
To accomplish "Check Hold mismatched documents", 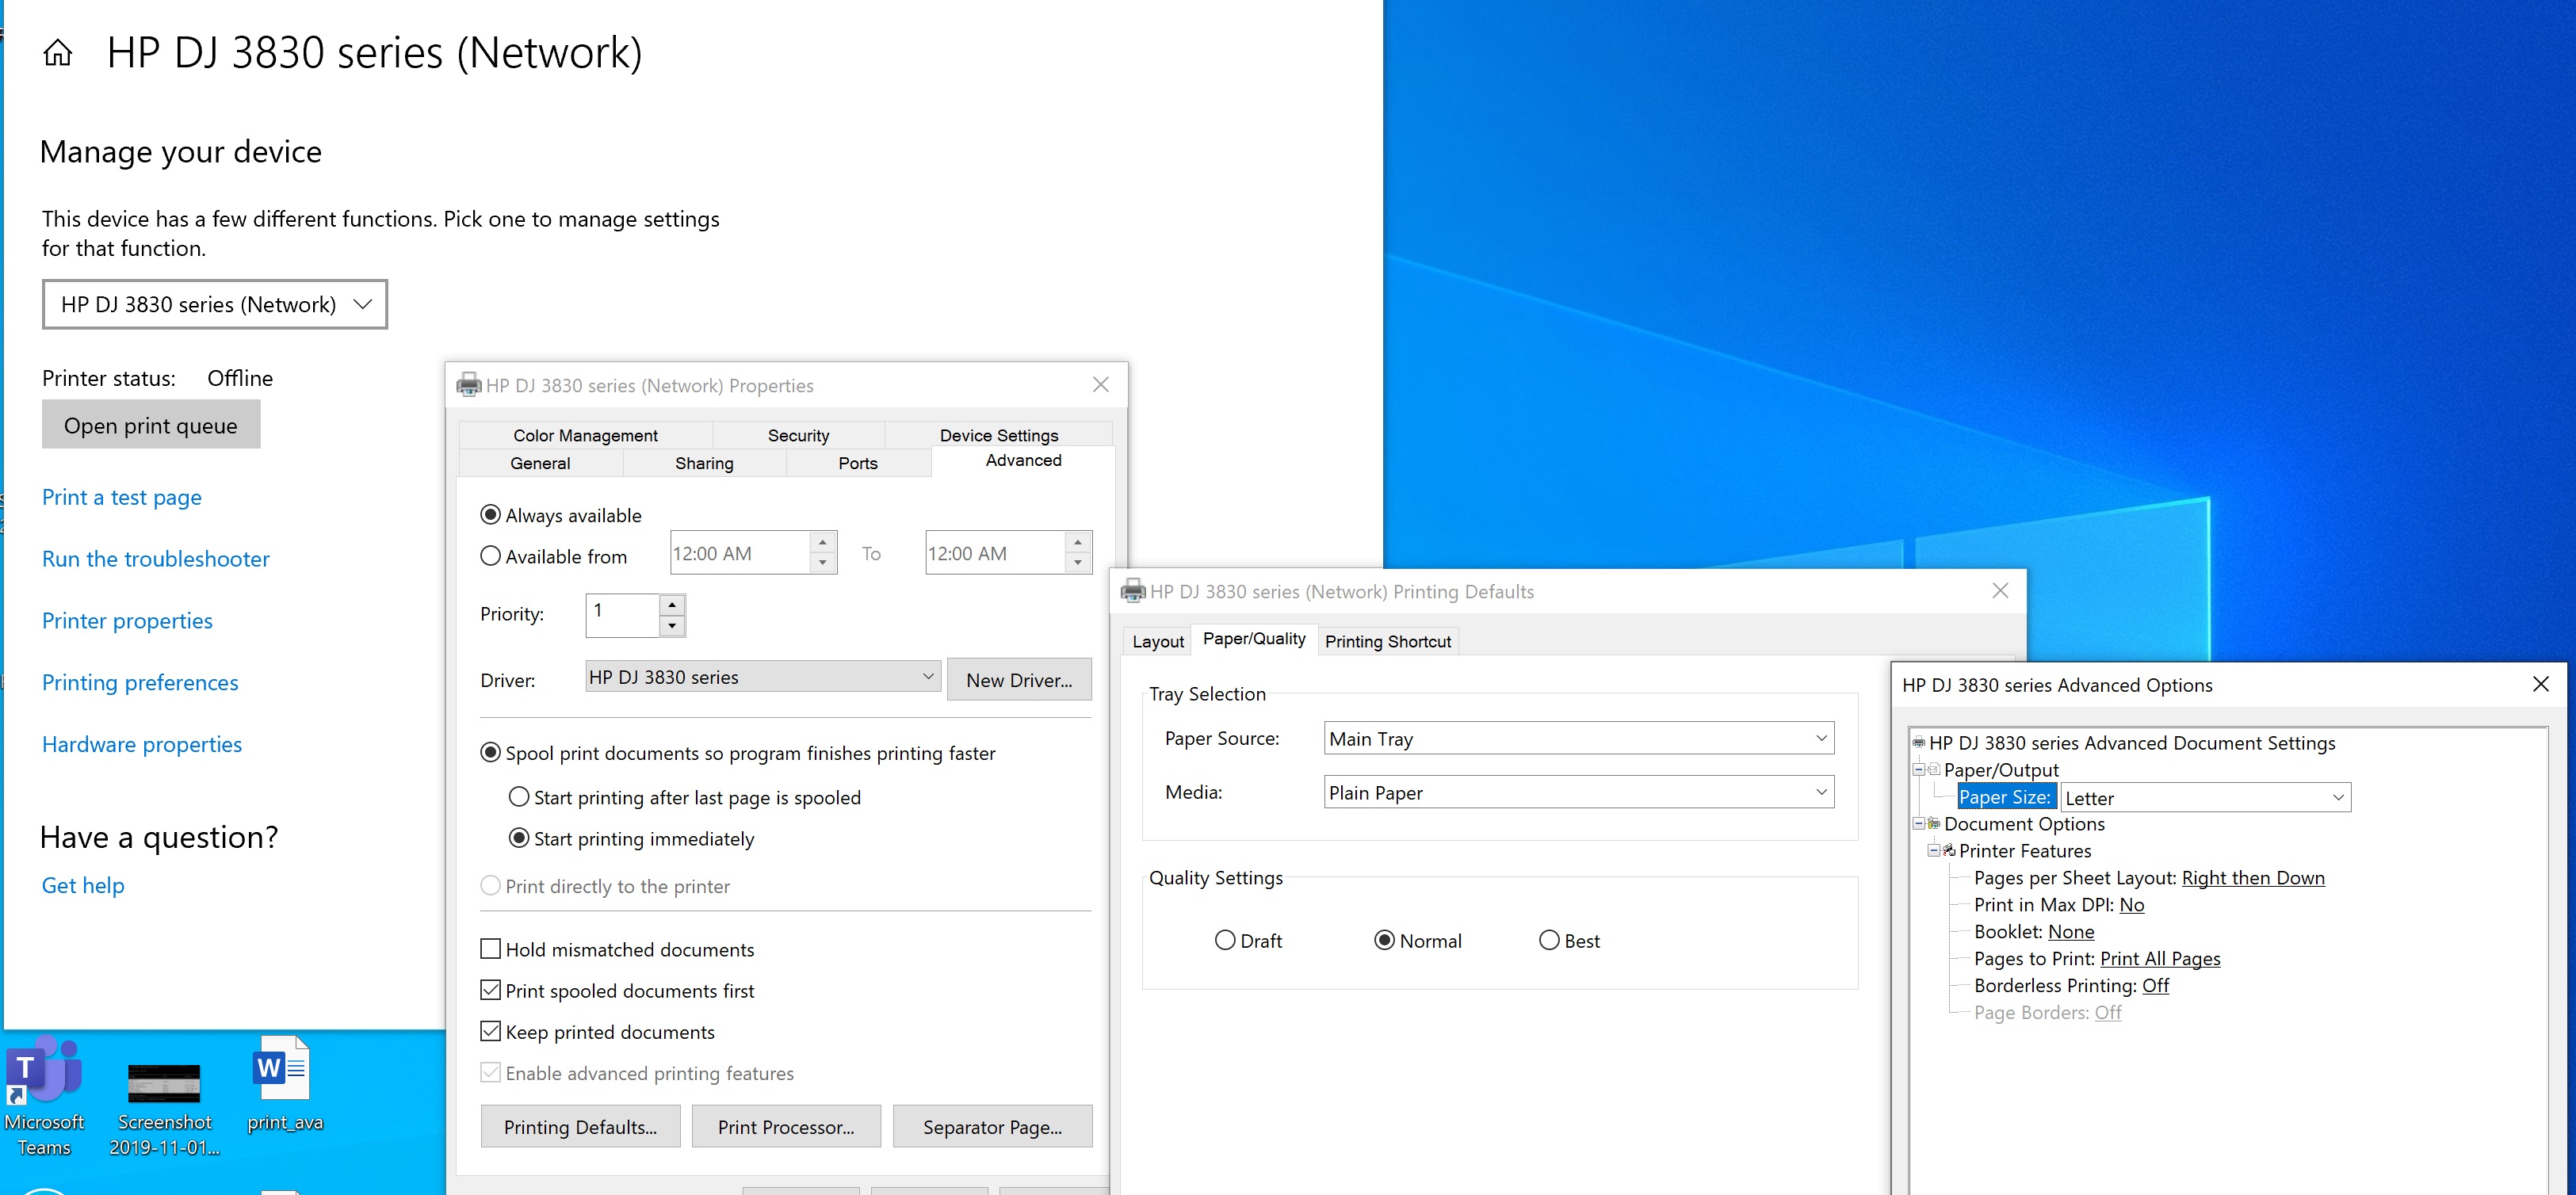I will [491, 948].
